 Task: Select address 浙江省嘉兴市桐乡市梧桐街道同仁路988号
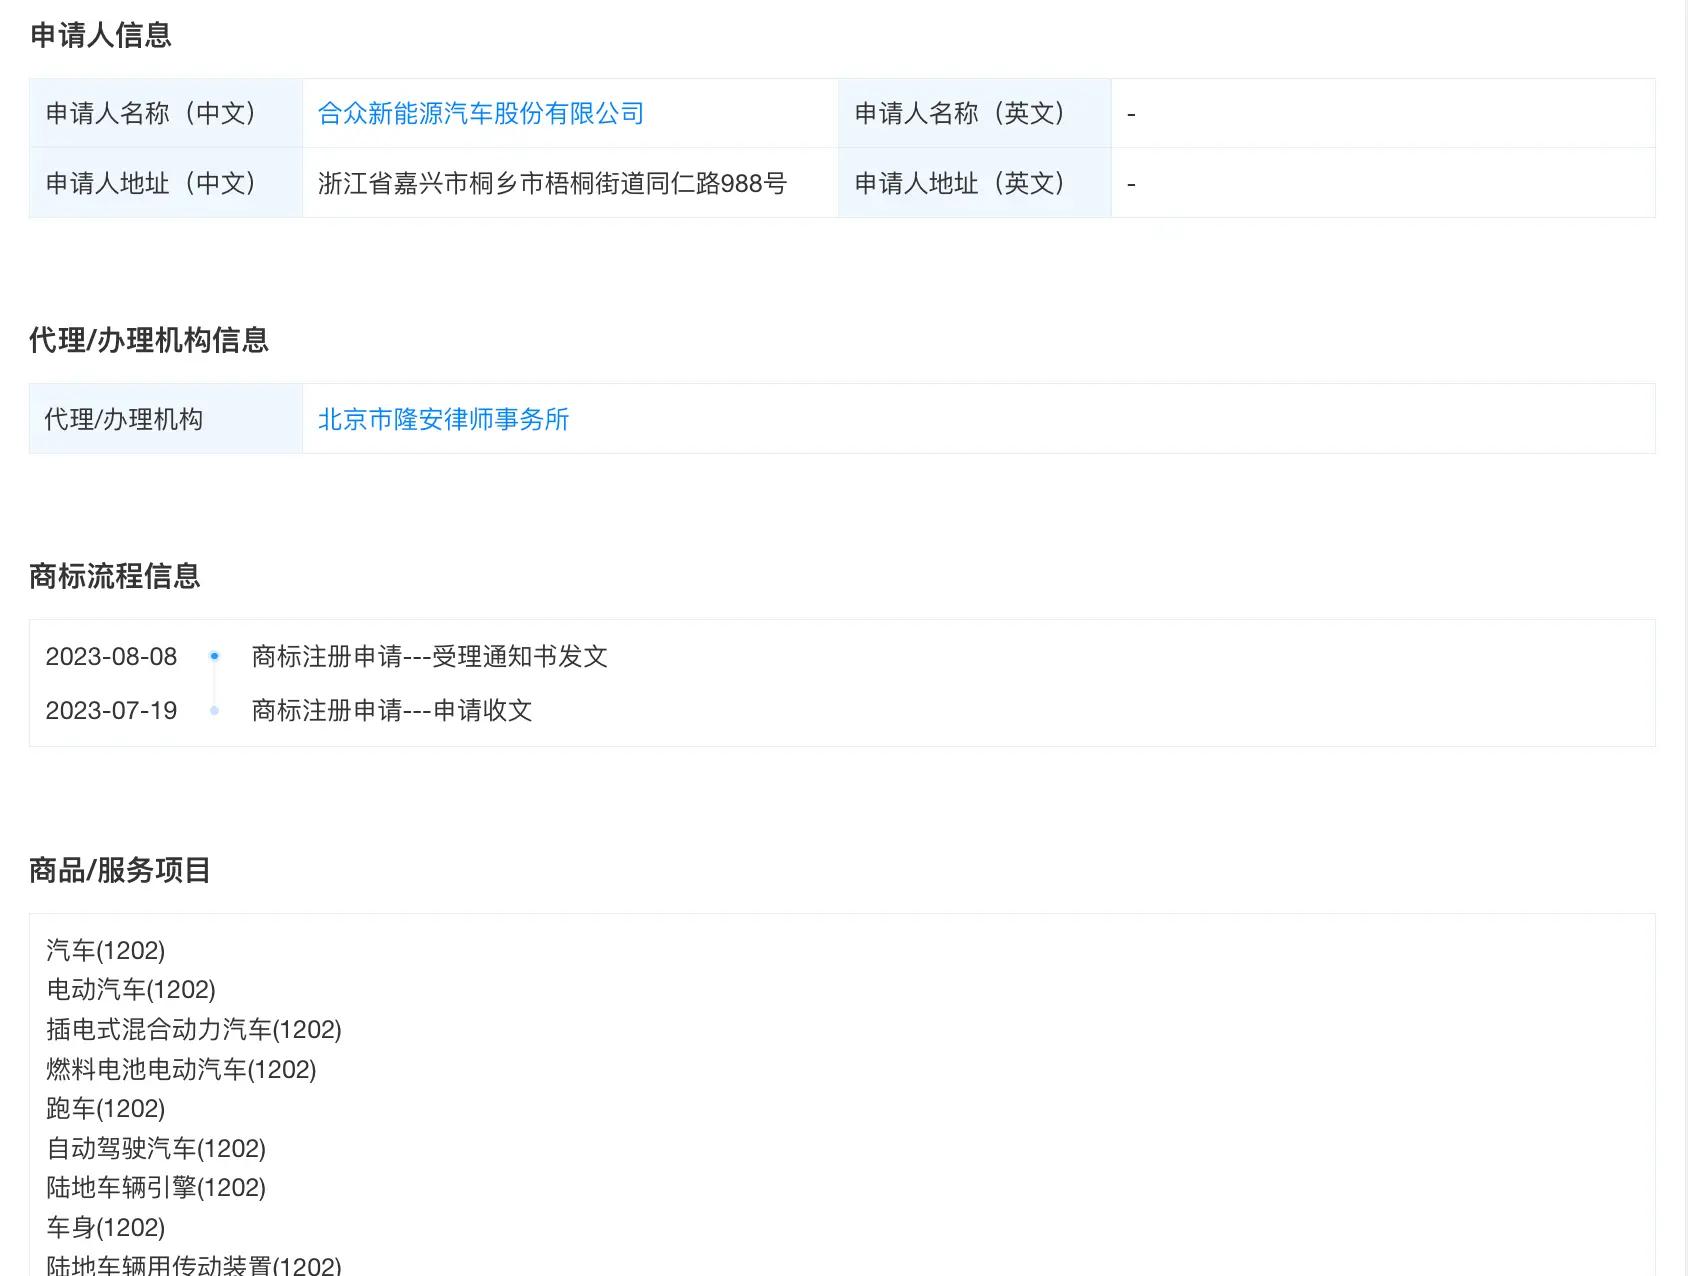tap(553, 183)
